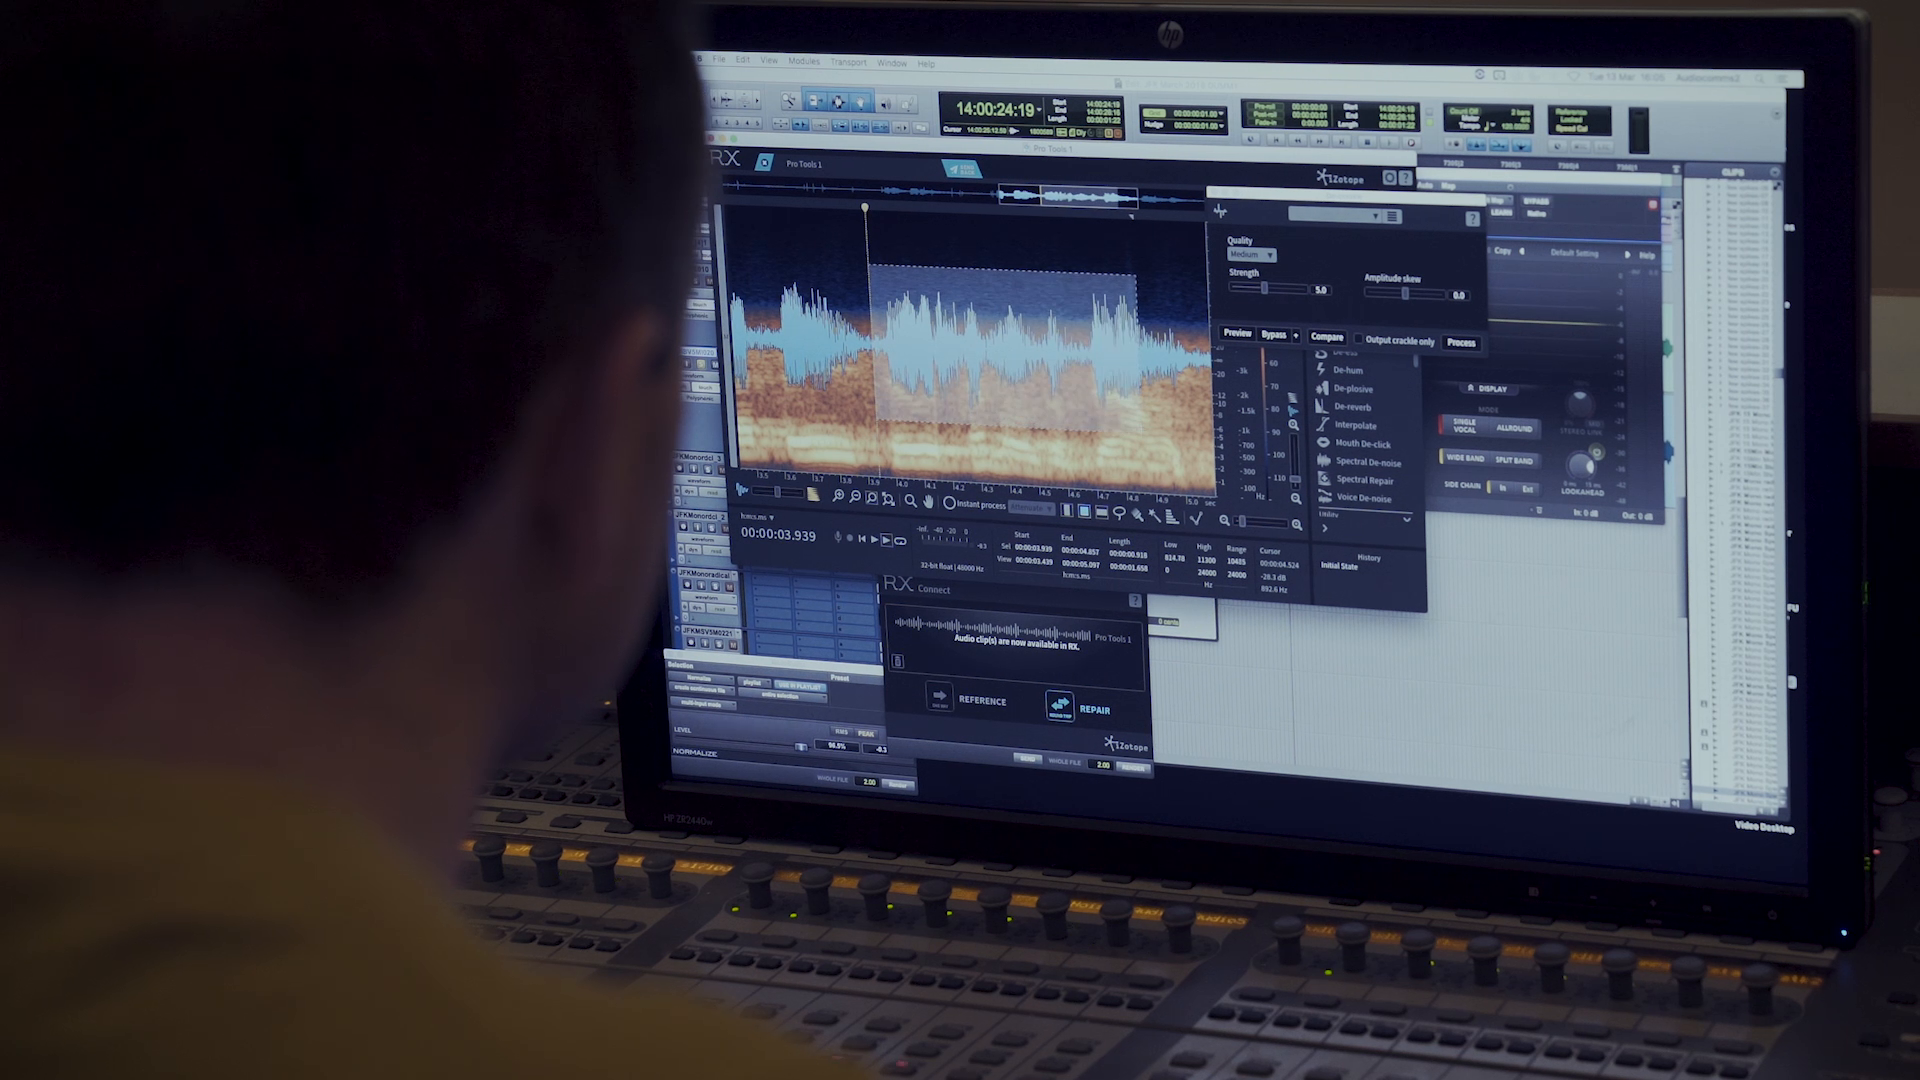Select the Pro Tools Trim tool

click(x=816, y=101)
